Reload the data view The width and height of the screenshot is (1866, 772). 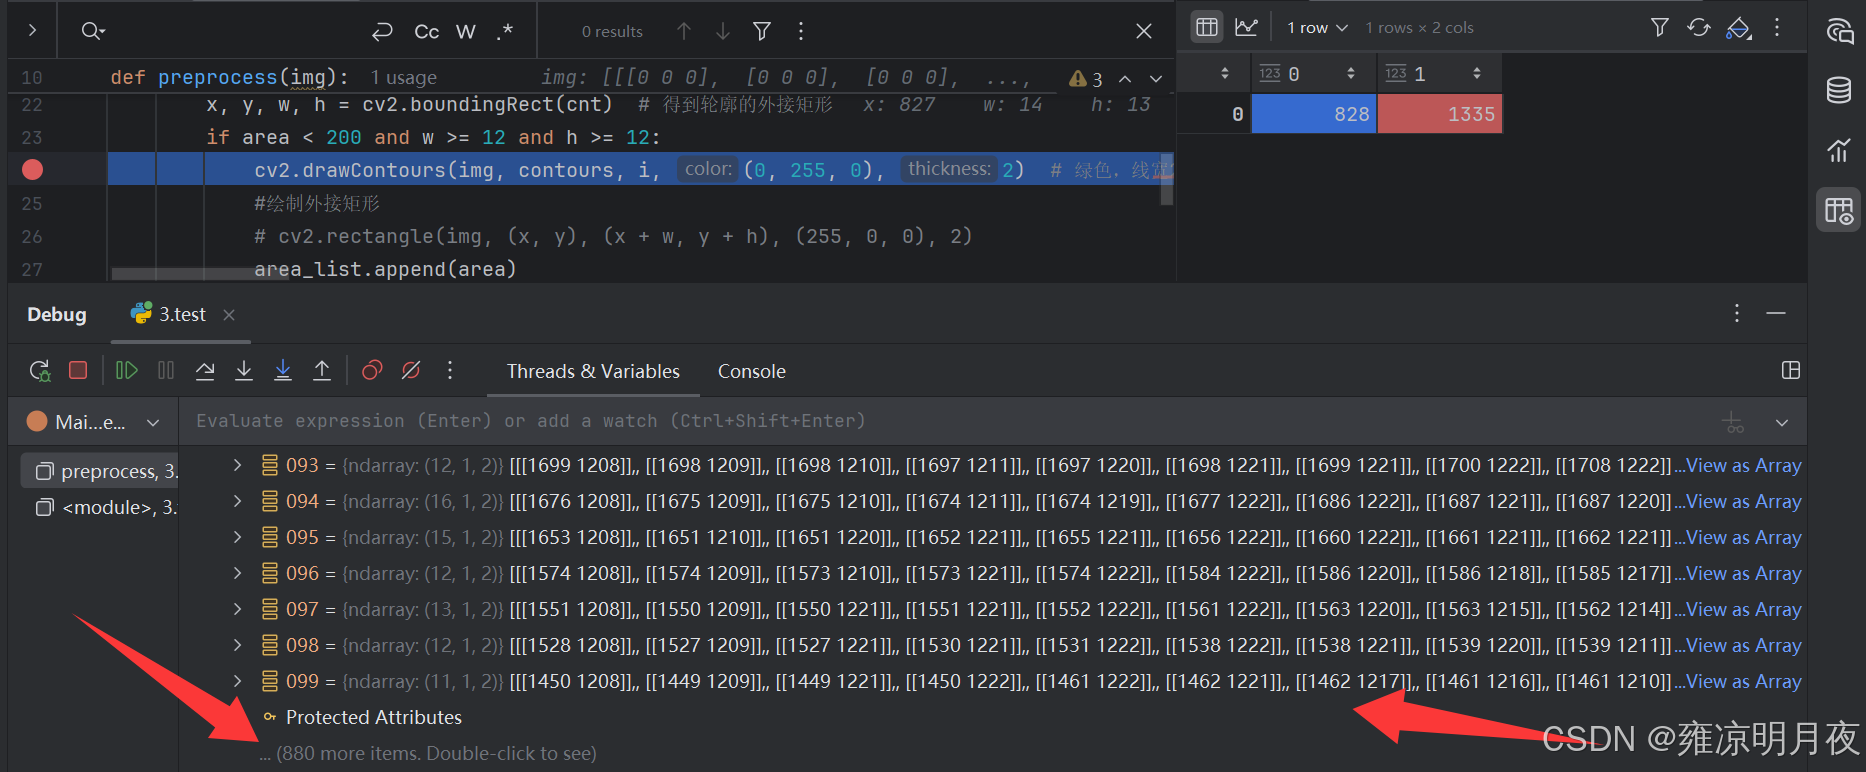[x=1699, y=28]
